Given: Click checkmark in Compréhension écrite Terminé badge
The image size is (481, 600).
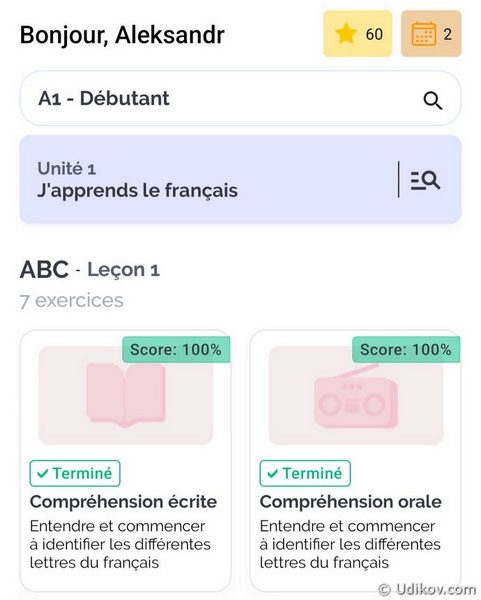Looking at the screenshot, I should pos(43,474).
